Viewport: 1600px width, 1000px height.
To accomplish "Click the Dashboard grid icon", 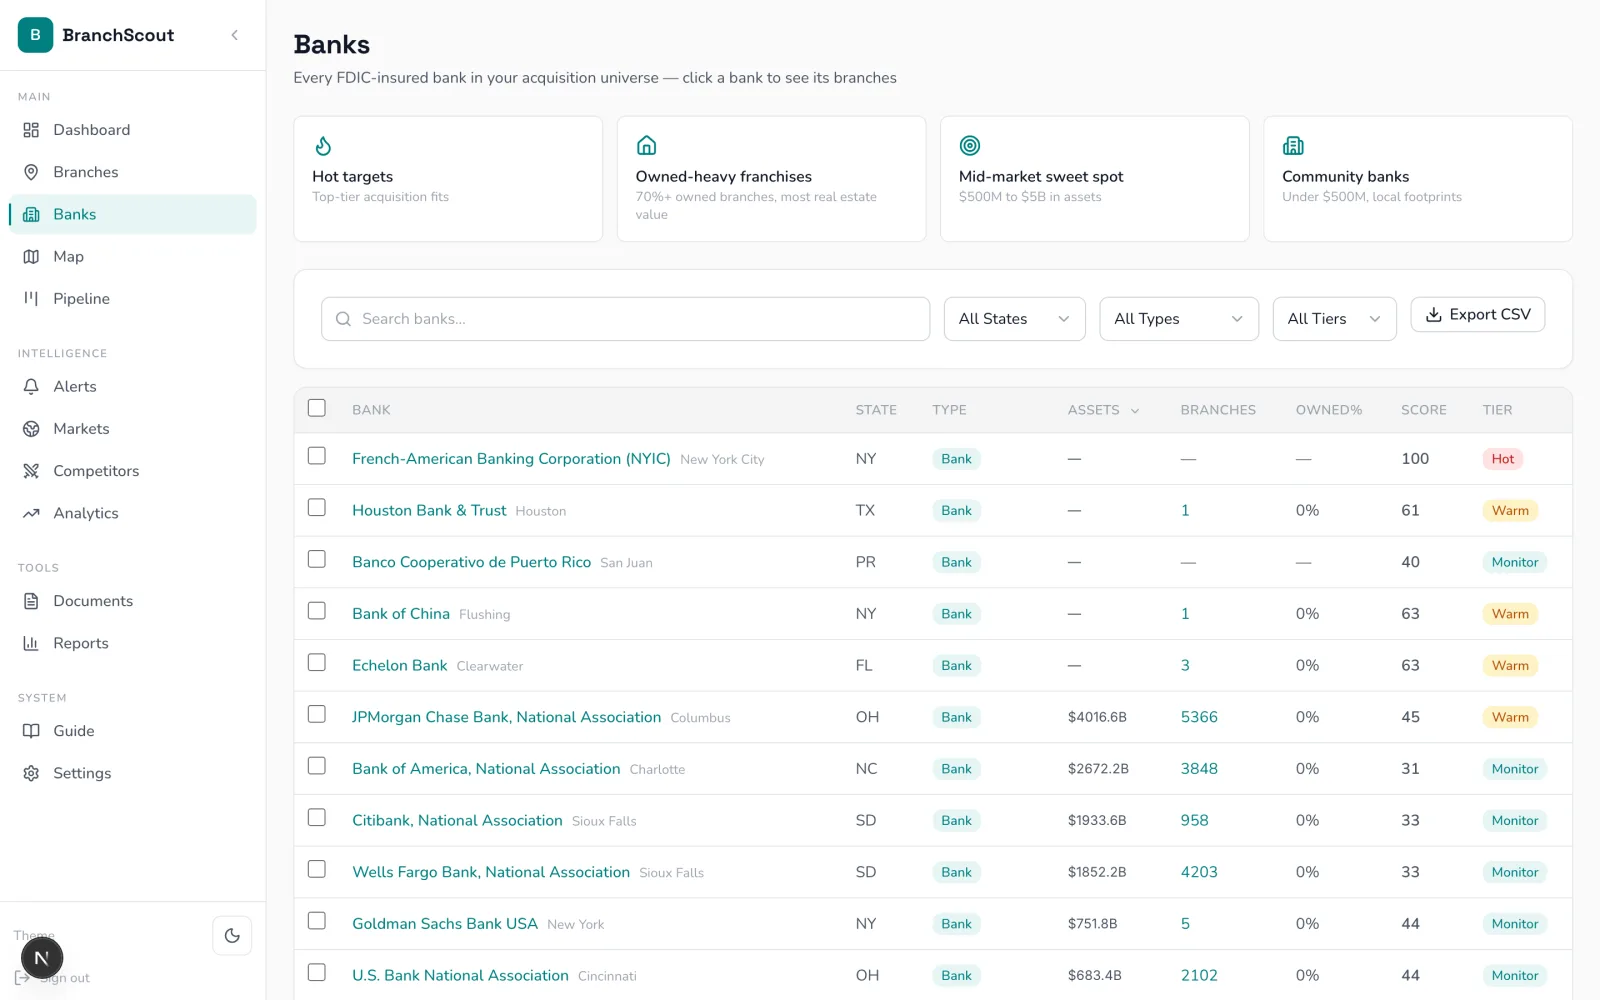I will pyautogui.click(x=31, y=130).
